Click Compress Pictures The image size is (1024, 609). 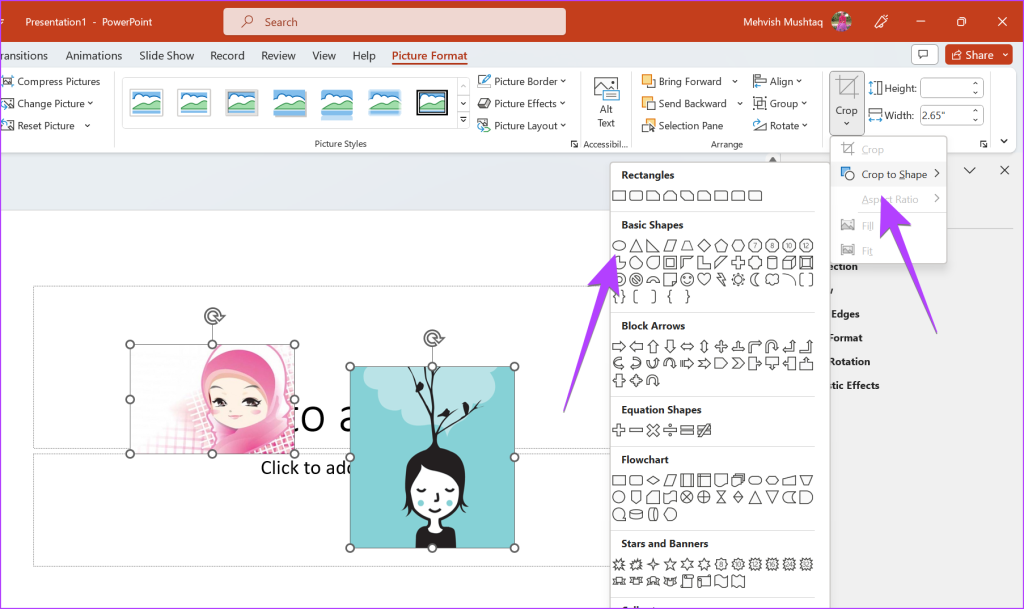[x=52, y=81]
